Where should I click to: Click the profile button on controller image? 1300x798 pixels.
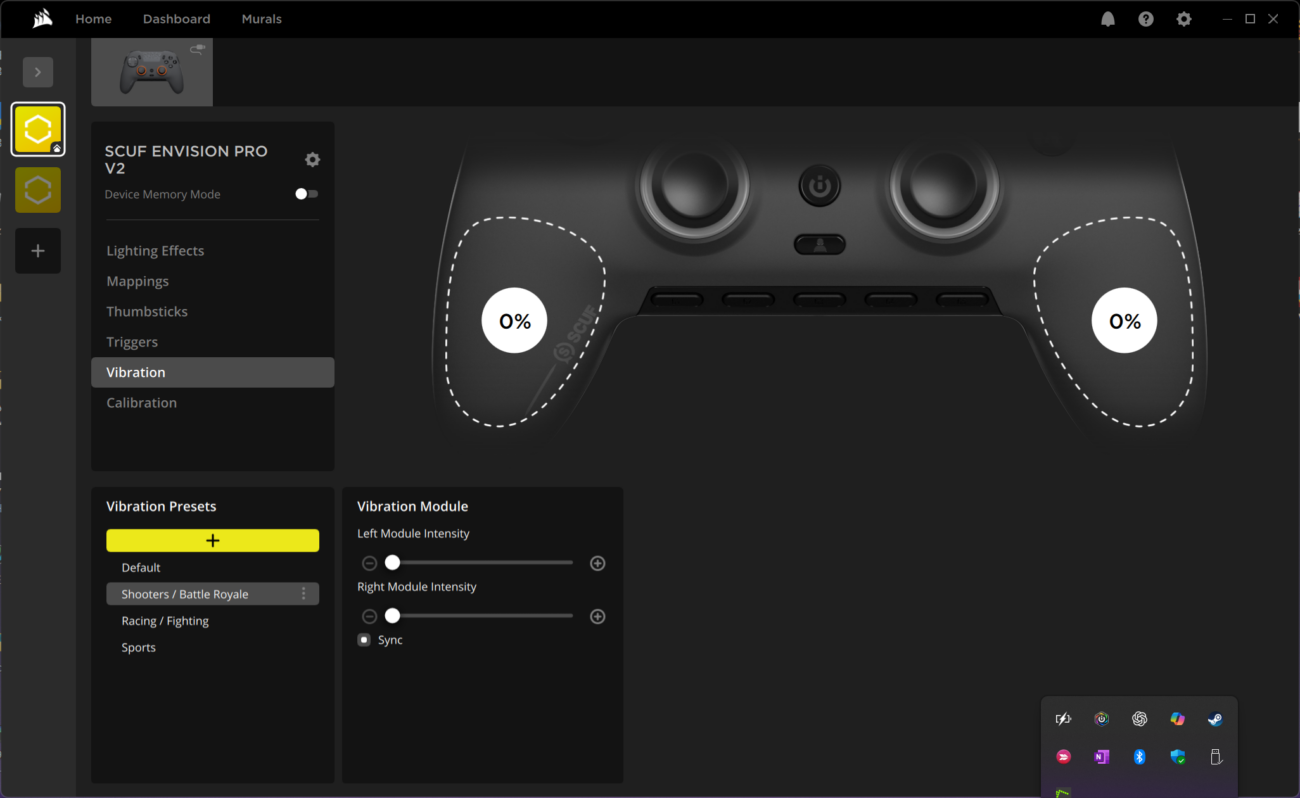pyautogui.click(x=820, y=244)
